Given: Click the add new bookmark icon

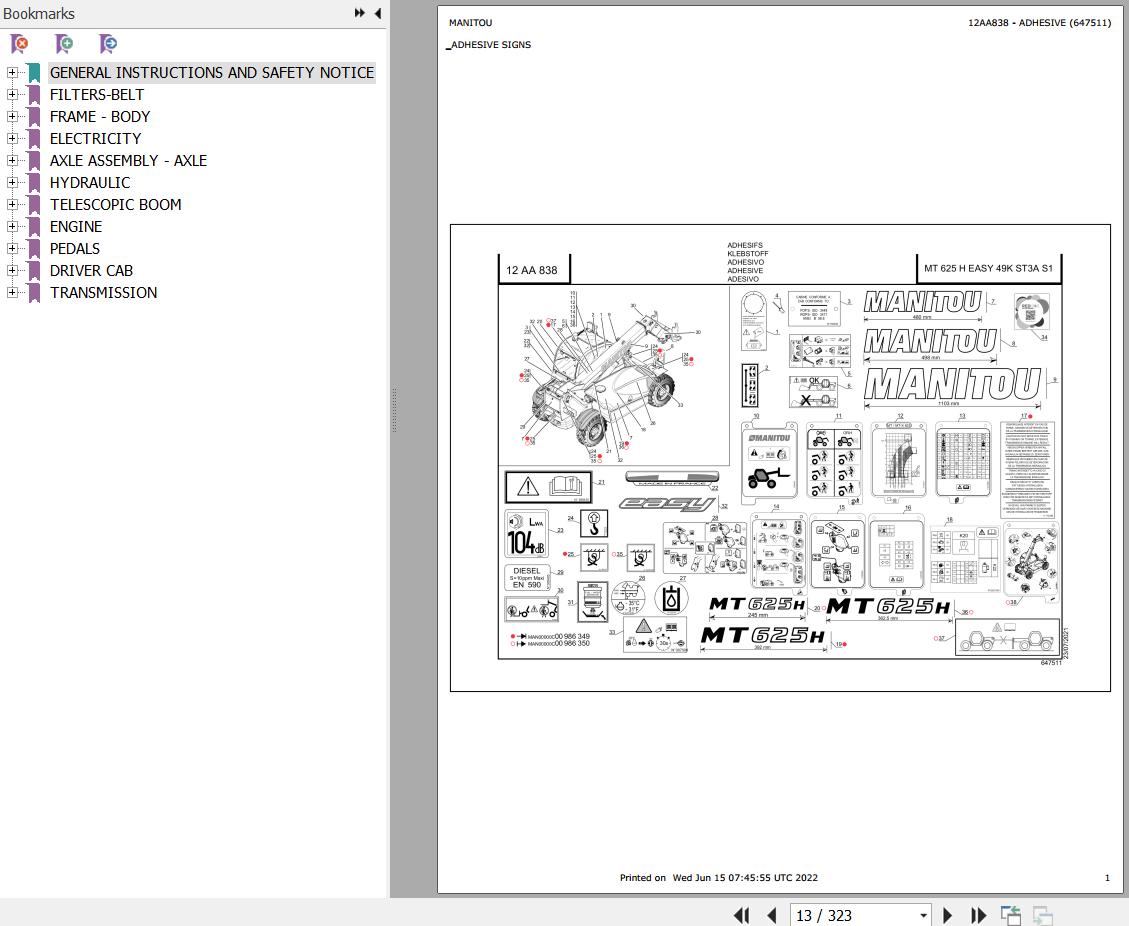Looking at the screenshot, I should pyautogui.click(x=64, y=44).
